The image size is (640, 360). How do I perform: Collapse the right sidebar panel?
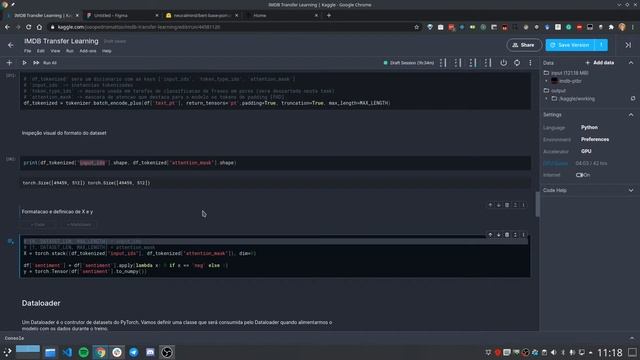coord(628,45)
